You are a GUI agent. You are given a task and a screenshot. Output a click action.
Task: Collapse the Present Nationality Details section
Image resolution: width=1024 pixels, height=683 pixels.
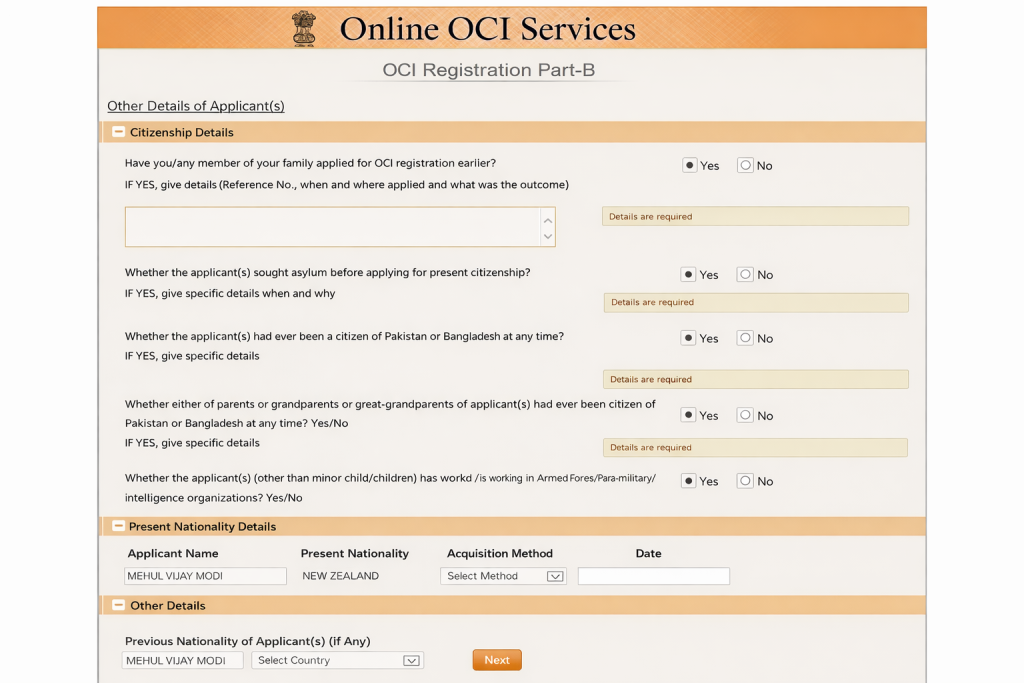coord(118,526)
